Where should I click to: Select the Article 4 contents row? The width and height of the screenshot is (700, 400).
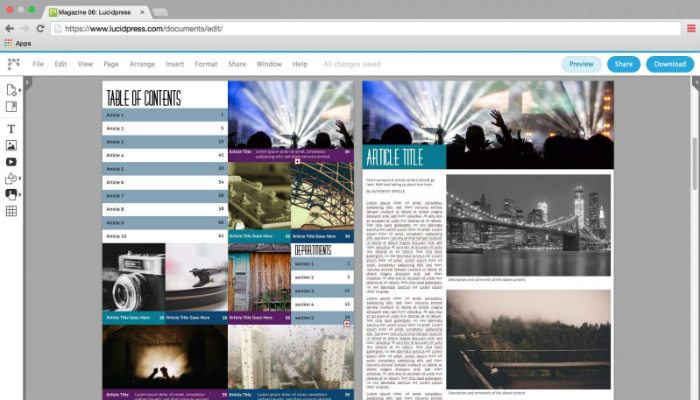(x=165, y=155)
